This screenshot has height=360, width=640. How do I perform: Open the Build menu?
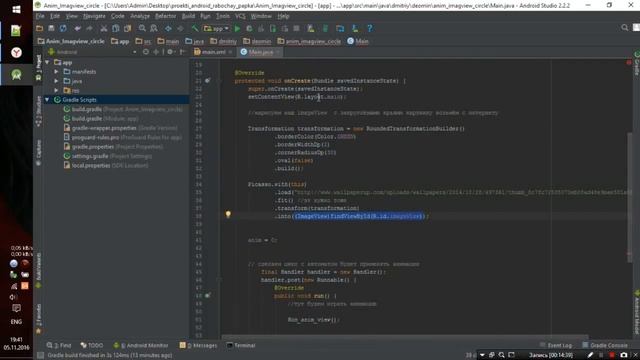click(188, 16)
